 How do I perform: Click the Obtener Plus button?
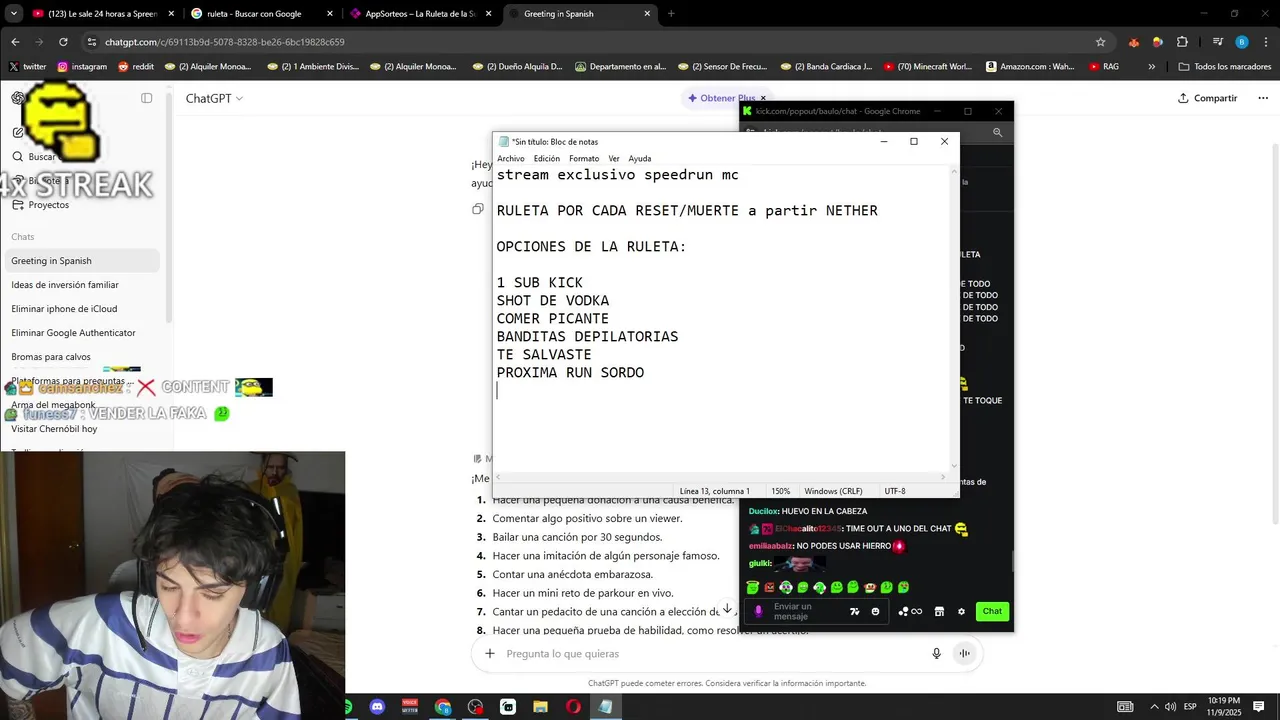pos(721,98)
